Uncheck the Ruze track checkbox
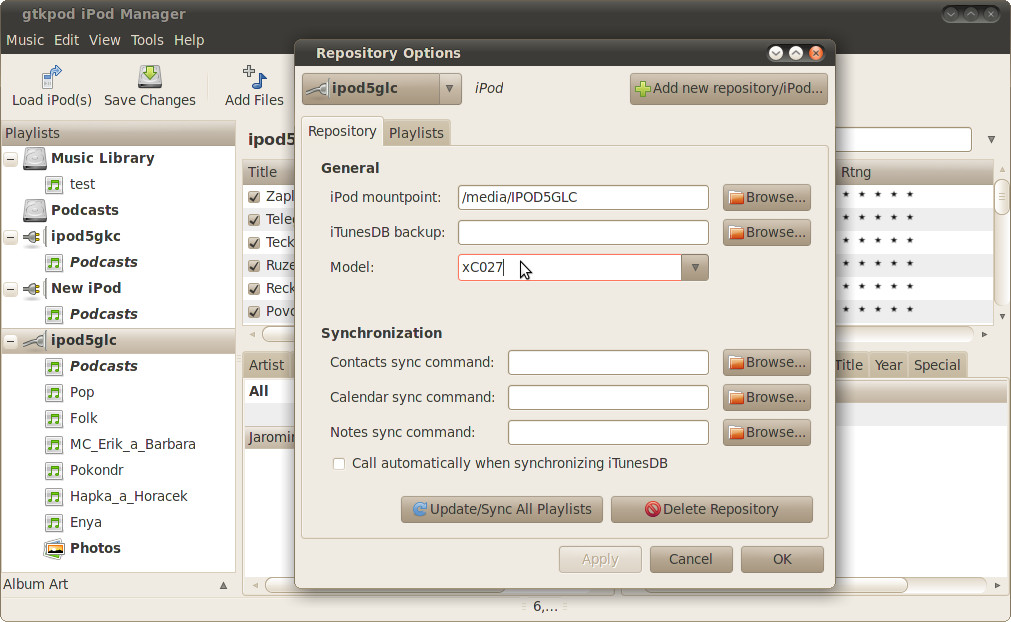This screenshot has width=1011, height=622. (x=254, y=266)
